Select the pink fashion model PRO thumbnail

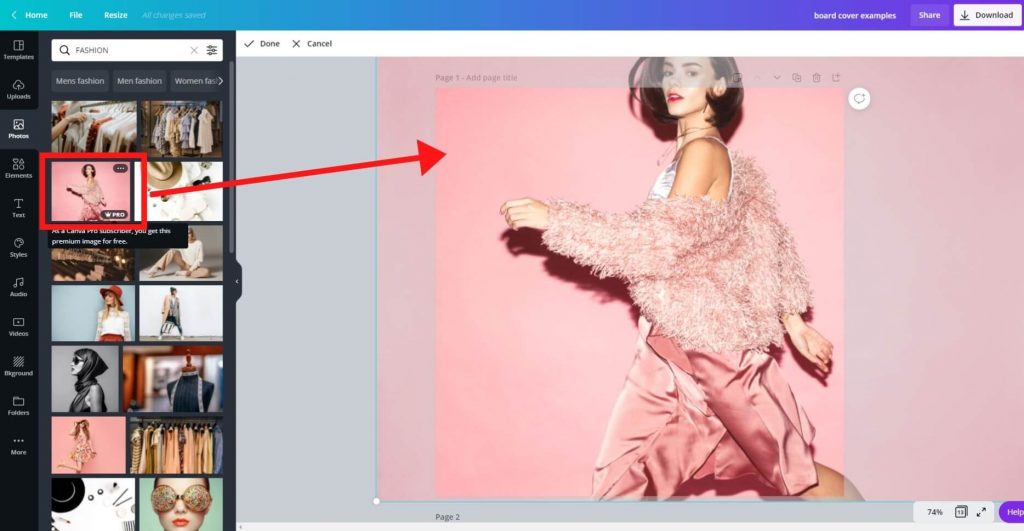(x=91, y=190)
